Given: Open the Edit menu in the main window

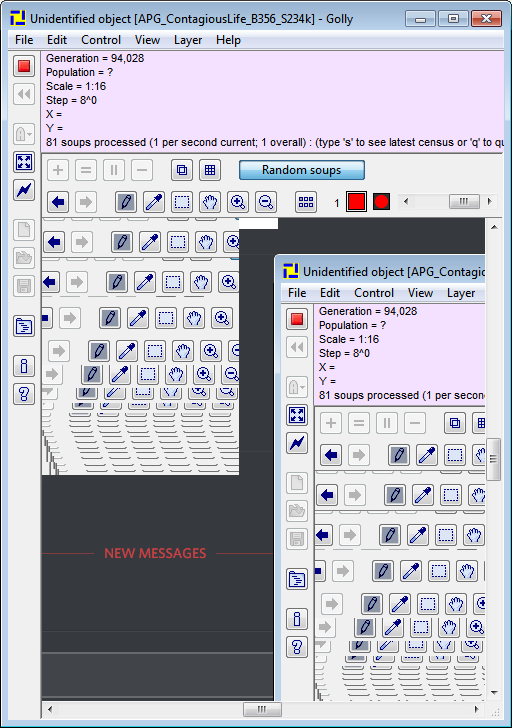Looking at the screenshot, I should 57,40.
